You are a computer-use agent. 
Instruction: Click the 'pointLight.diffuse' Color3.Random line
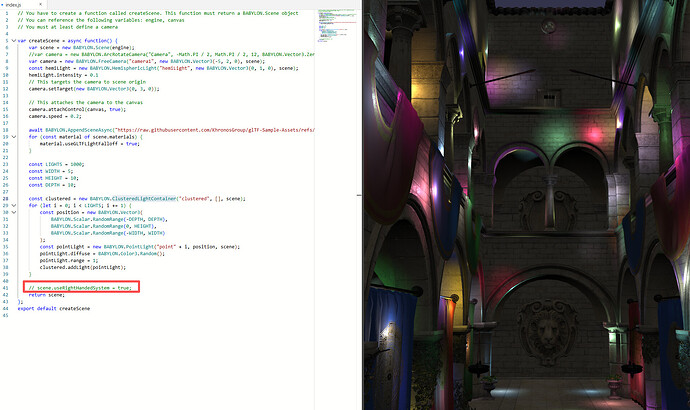pyautogui.click(x=103, y=254)
